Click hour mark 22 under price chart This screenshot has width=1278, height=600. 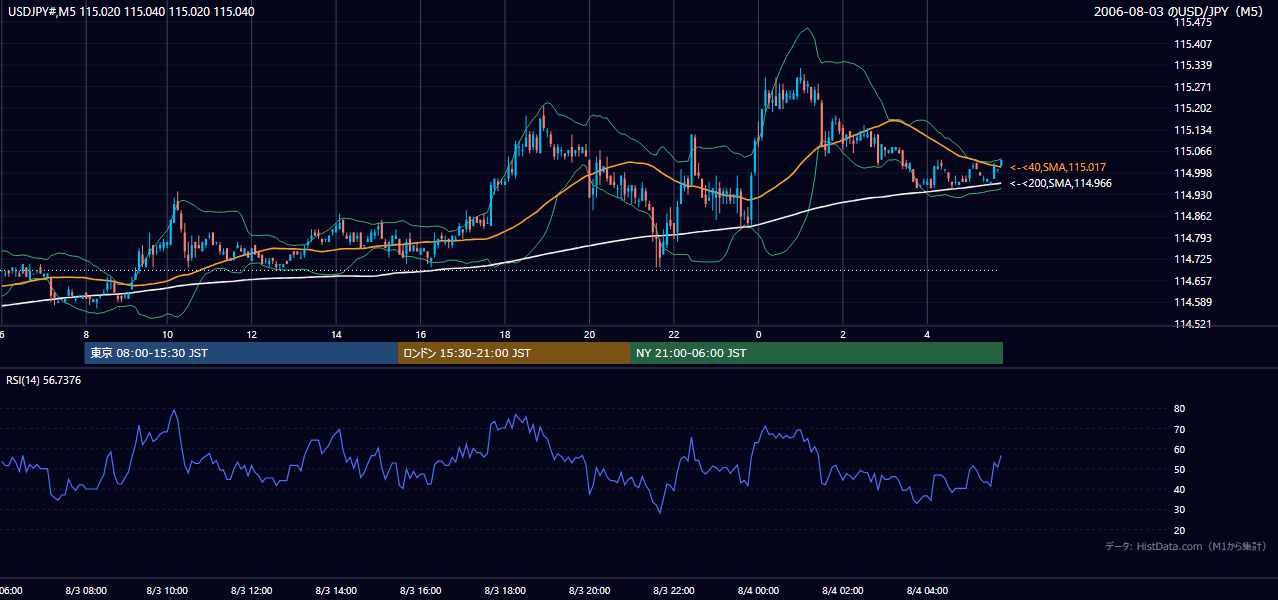(674, 335)
